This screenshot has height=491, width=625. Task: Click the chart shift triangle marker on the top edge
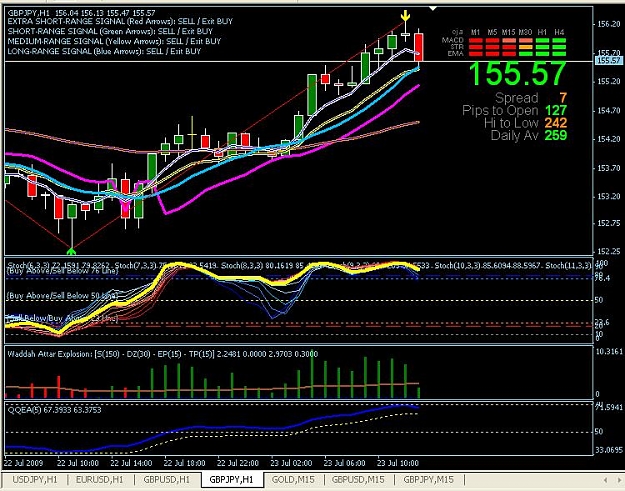pos(433,8)
